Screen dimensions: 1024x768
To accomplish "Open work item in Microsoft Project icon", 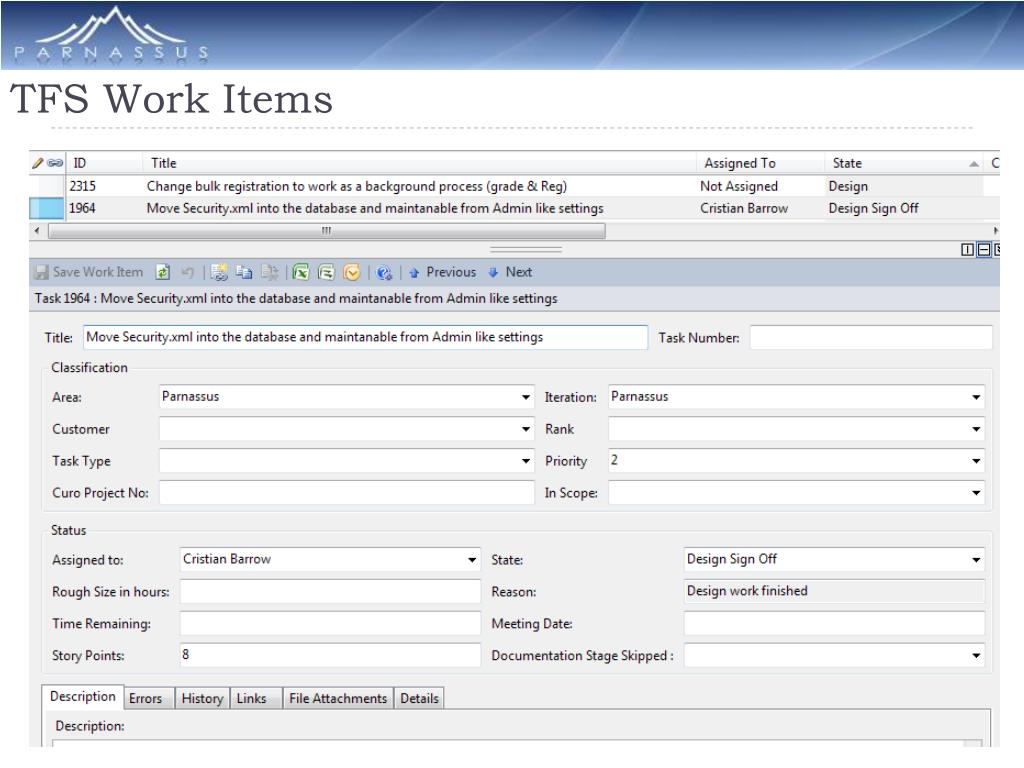I will (326, 272).
